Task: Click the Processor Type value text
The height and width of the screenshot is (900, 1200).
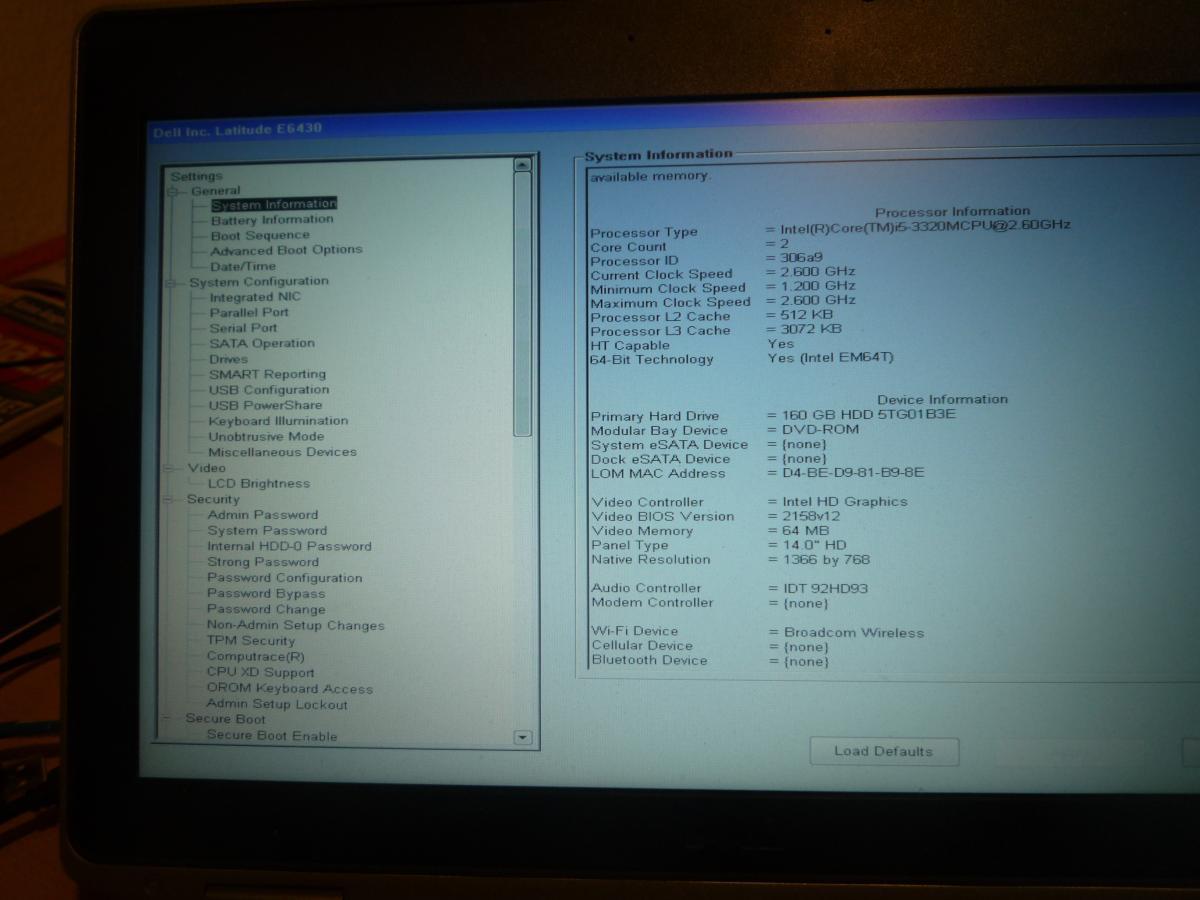Action: click(926, 226)
